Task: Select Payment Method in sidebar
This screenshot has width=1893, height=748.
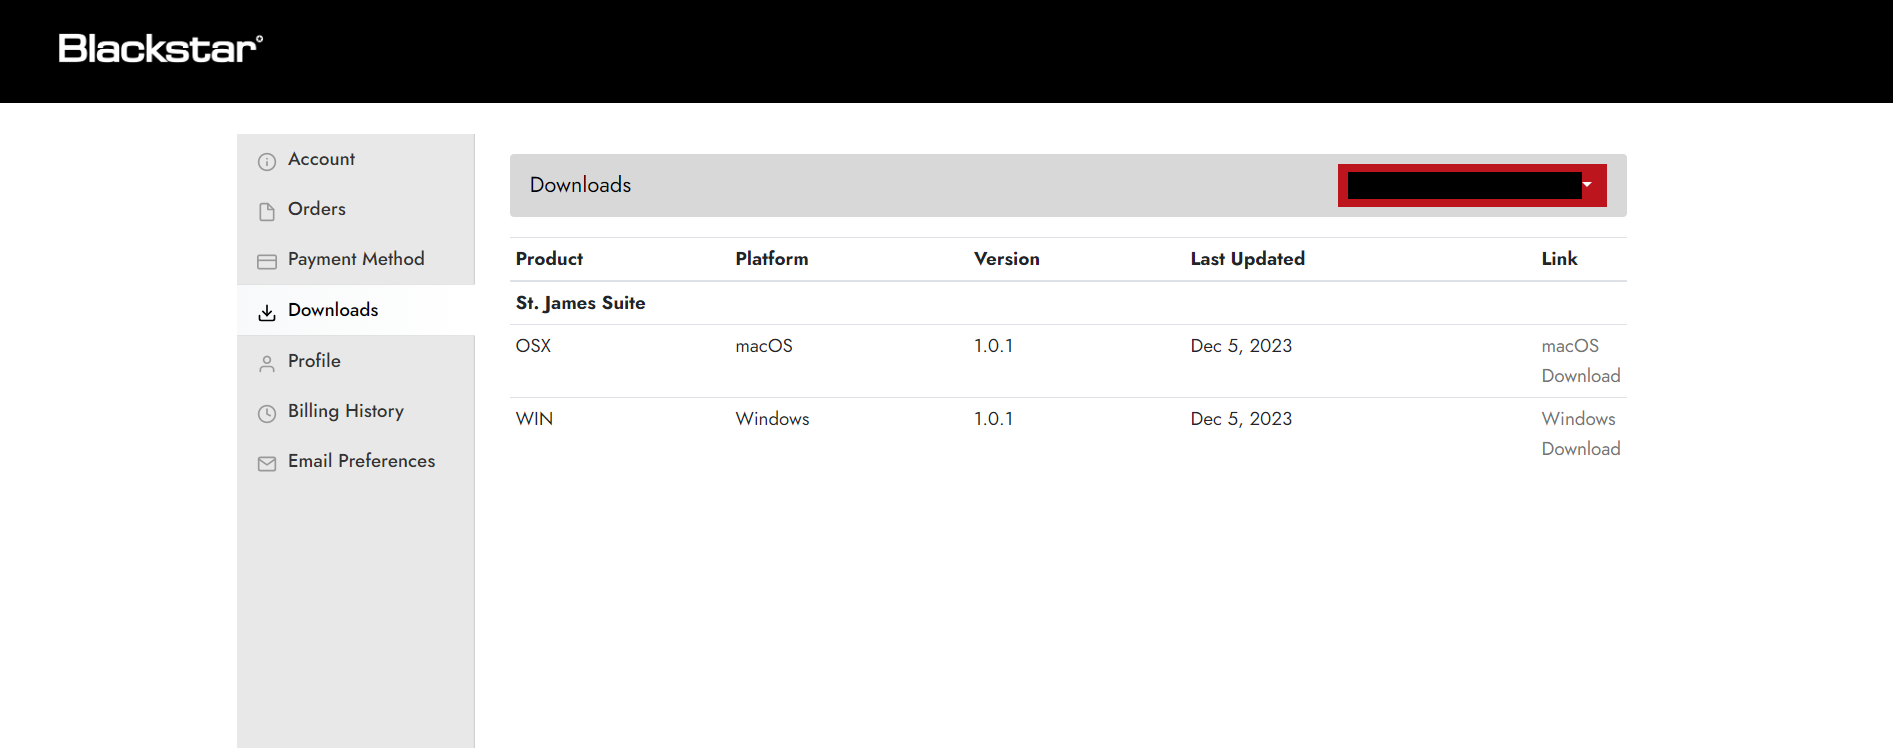Action: (x=356, y=259)
